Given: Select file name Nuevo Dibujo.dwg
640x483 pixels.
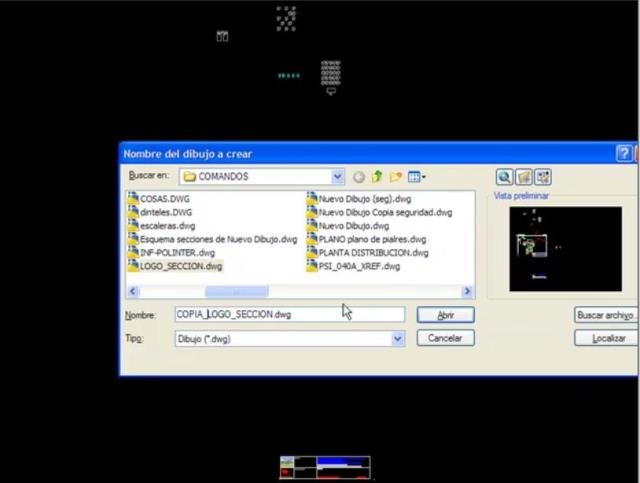Looking at the screenshot, I should click(x=353, y=226).
